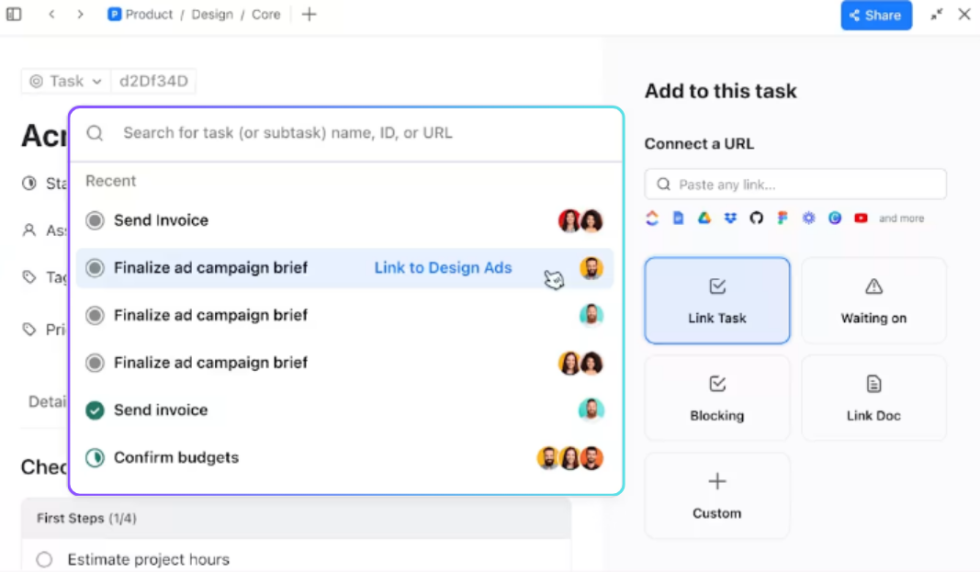980x572 pixels.
Task: Toggle the completed Send invoice status circle
Action: pyautogui.click(x=95, y=410)
